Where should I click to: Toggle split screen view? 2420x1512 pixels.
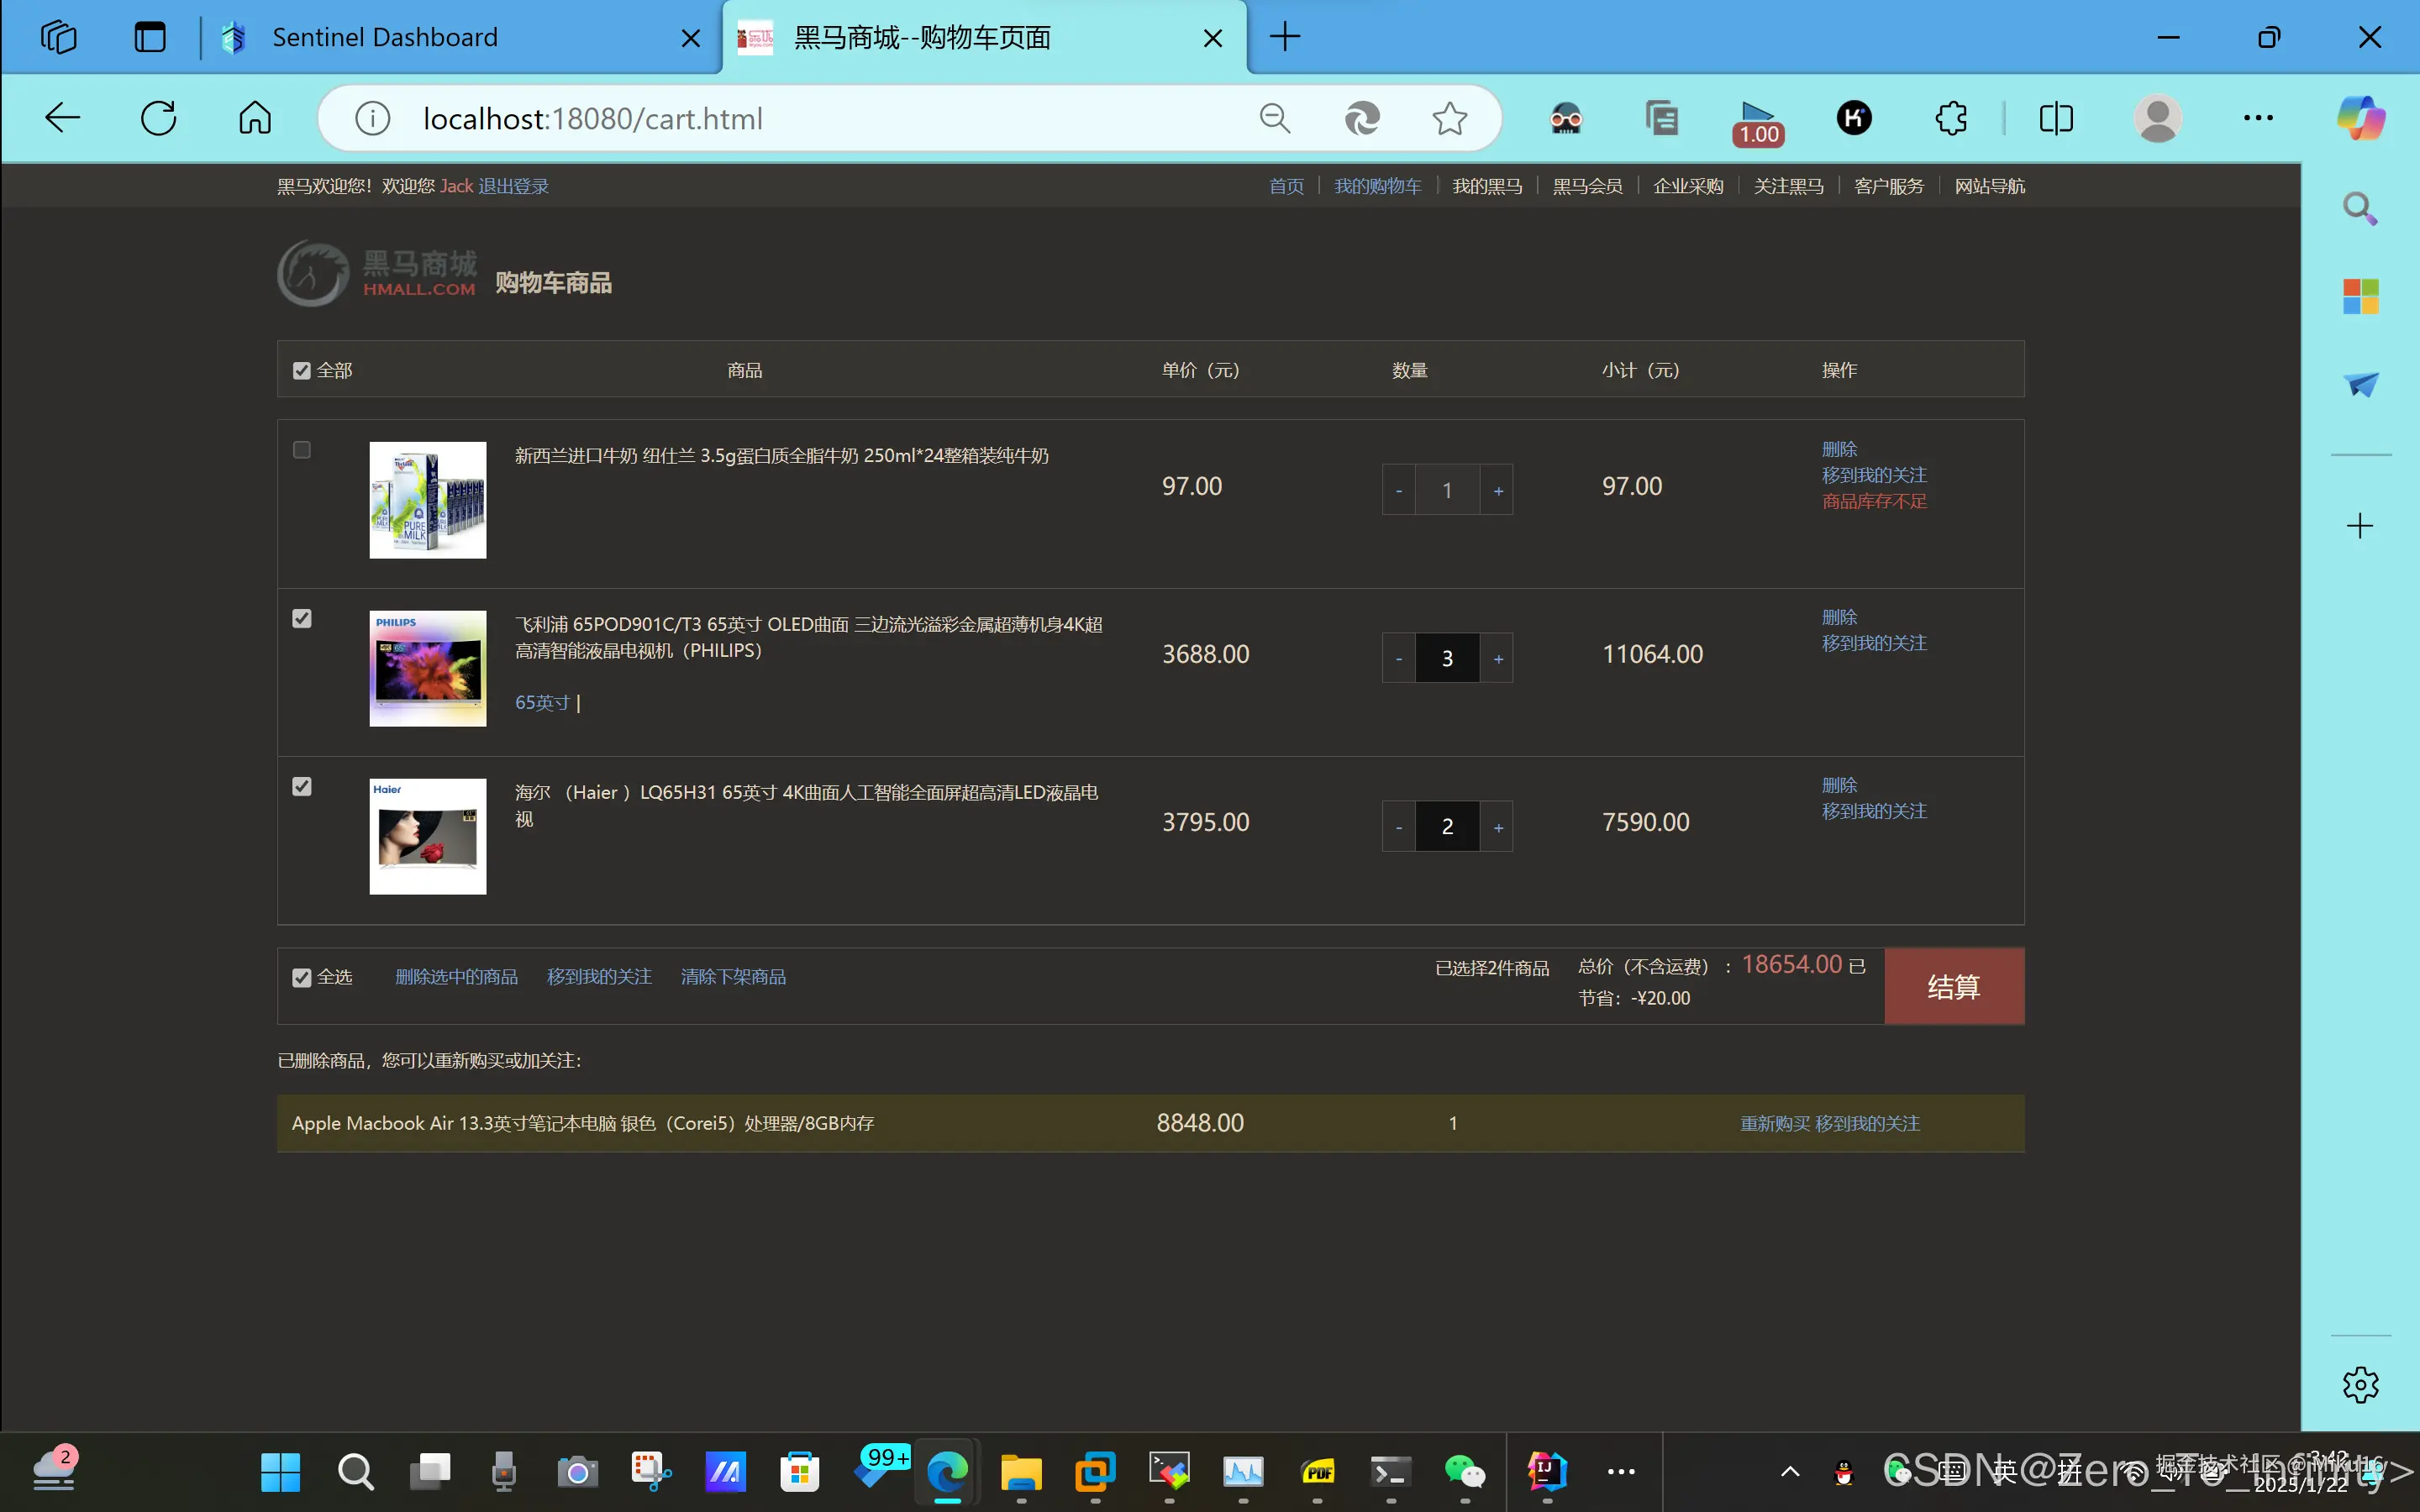pos(2056,119)
